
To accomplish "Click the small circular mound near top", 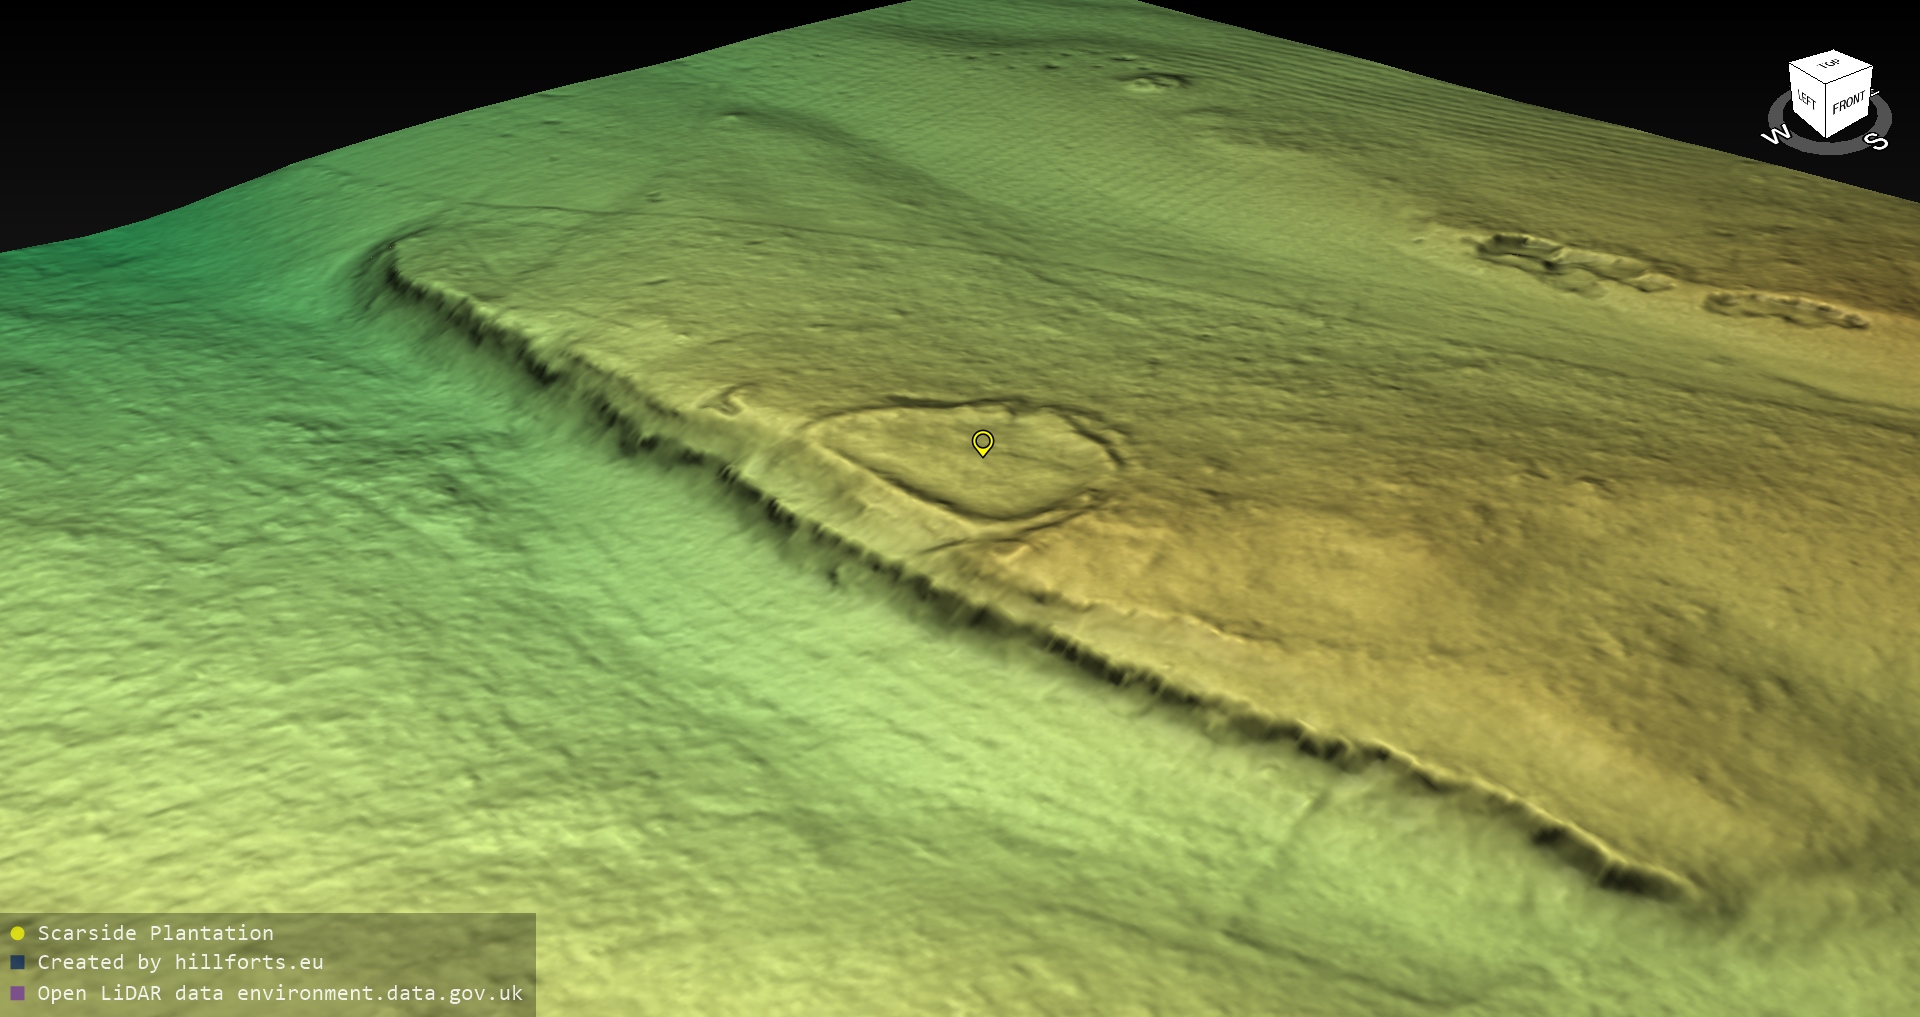I will [1153, 83].
